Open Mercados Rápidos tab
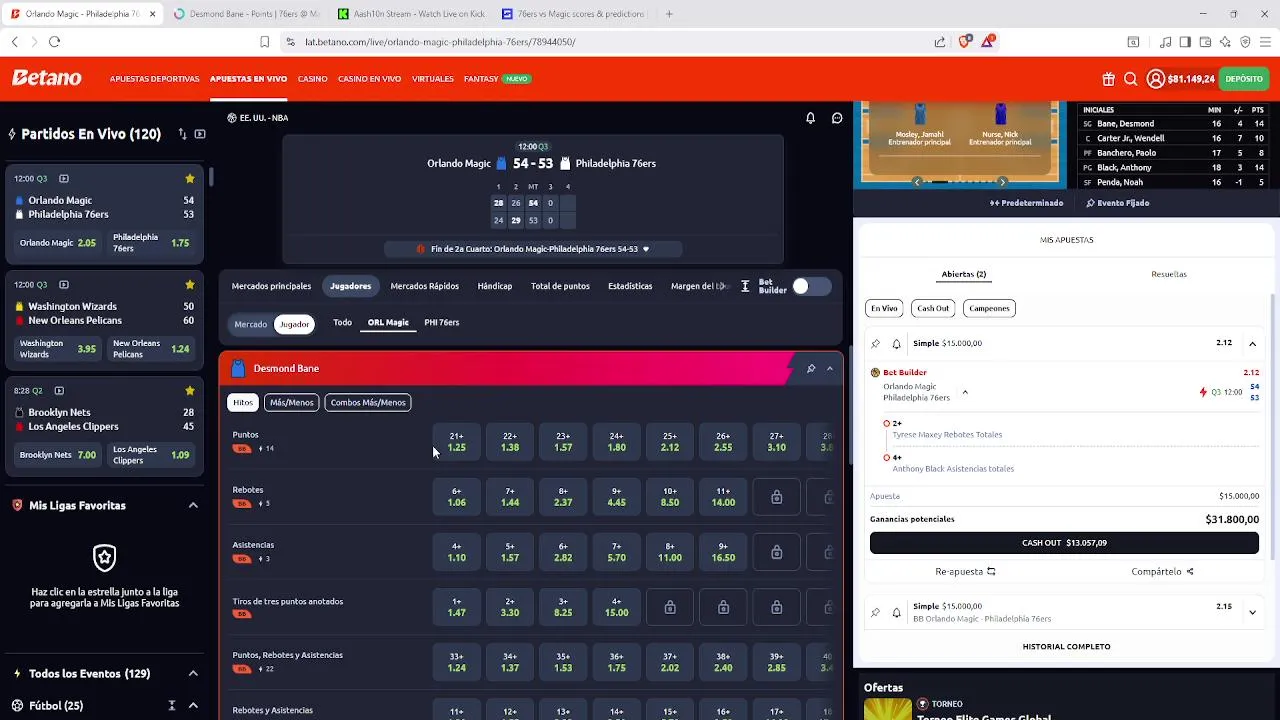Viewport: 1280px width, 720px height. click(x=424, y=286)
